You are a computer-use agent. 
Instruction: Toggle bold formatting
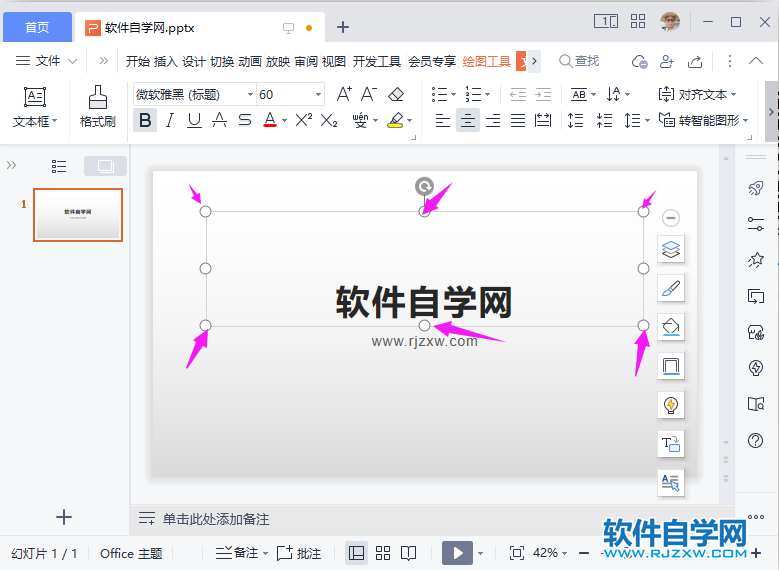click(145, 120)
